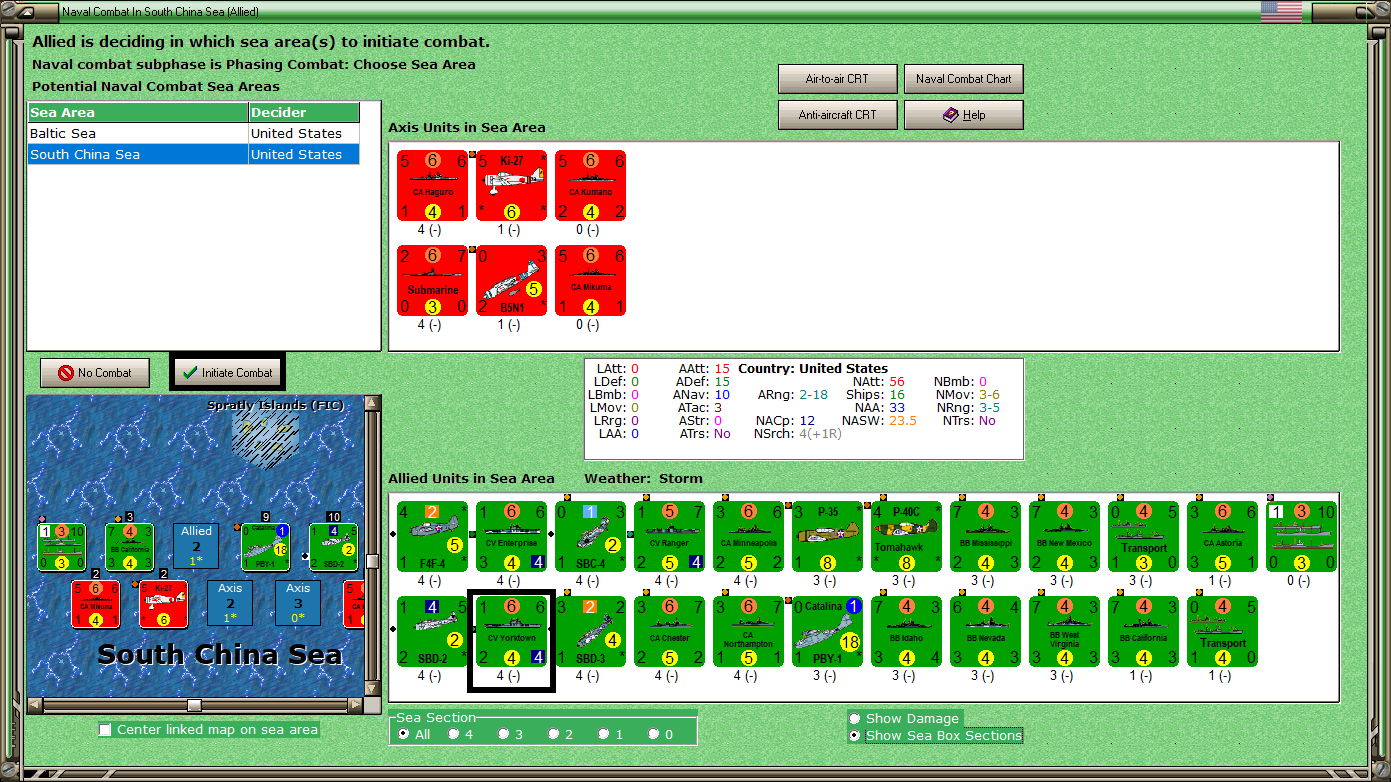1391x782 pixels.
Task: Select the CV Enterprise carrier unit
Action: point(511,537)
